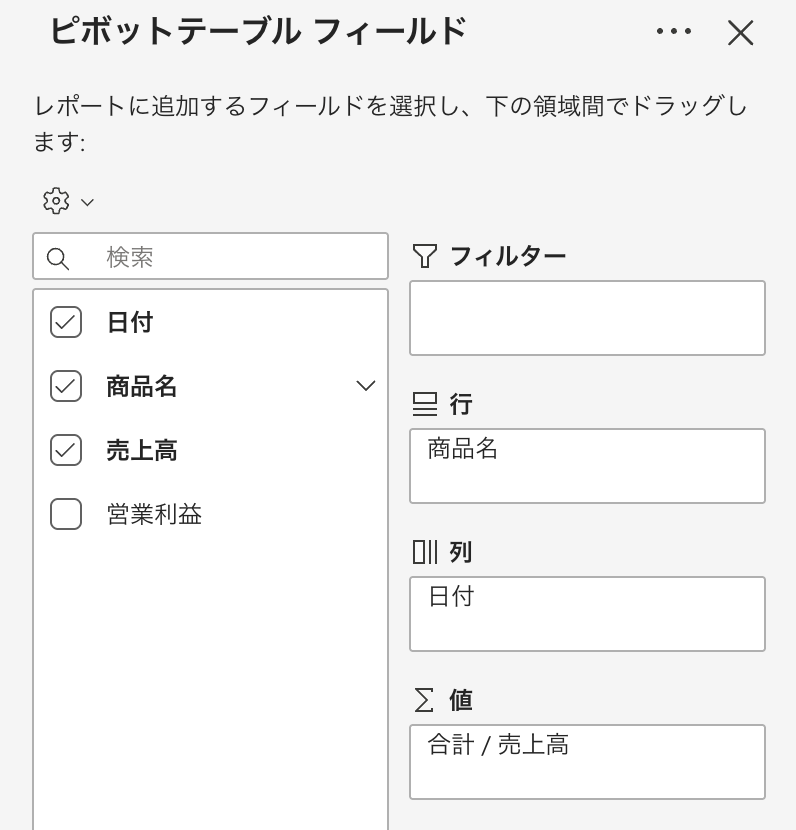Uncheck the 日付 field checkbox

[66, 322]
